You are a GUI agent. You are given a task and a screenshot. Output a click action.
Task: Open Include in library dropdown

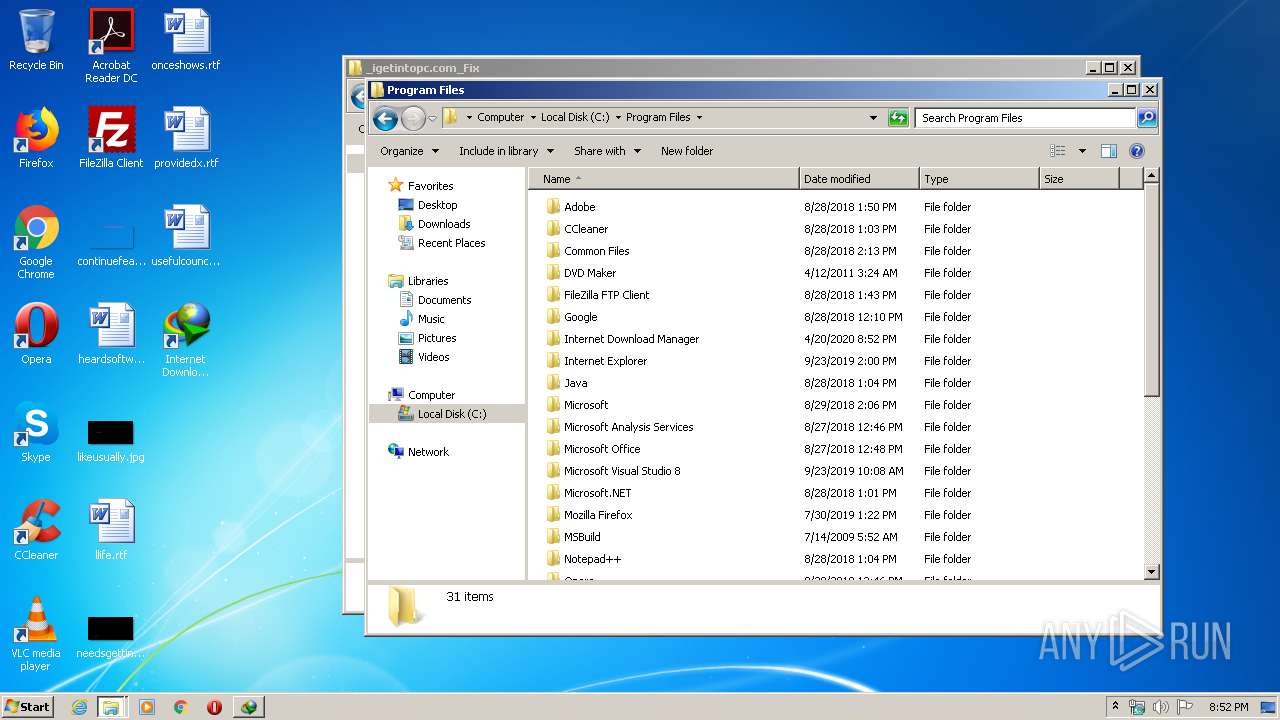coord(506,151)
